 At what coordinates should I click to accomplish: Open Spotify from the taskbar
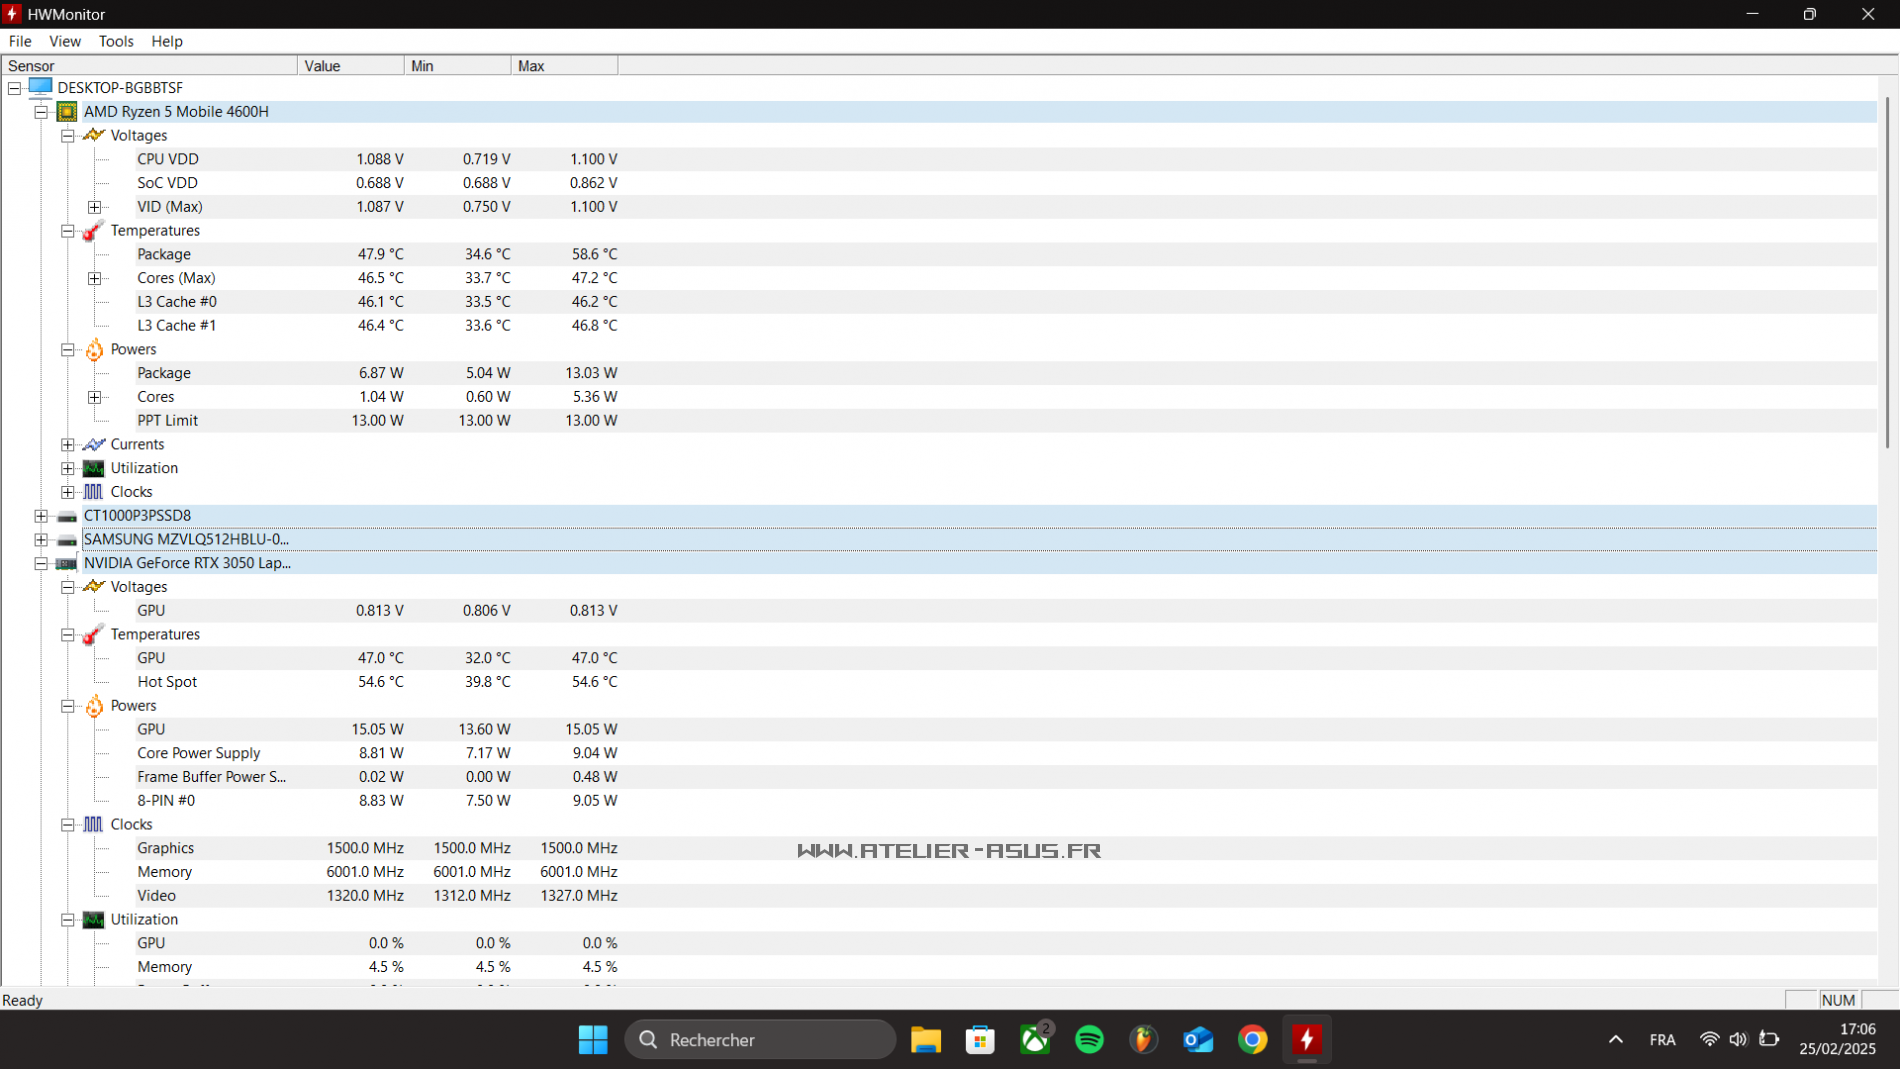click(1089, 1040)
